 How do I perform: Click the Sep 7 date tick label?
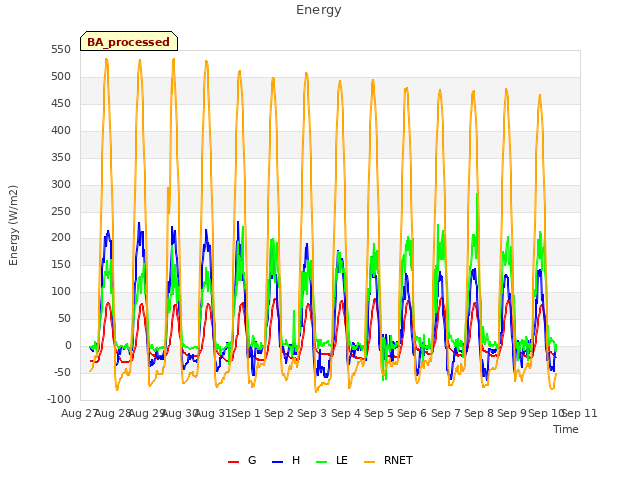[446, 413]
